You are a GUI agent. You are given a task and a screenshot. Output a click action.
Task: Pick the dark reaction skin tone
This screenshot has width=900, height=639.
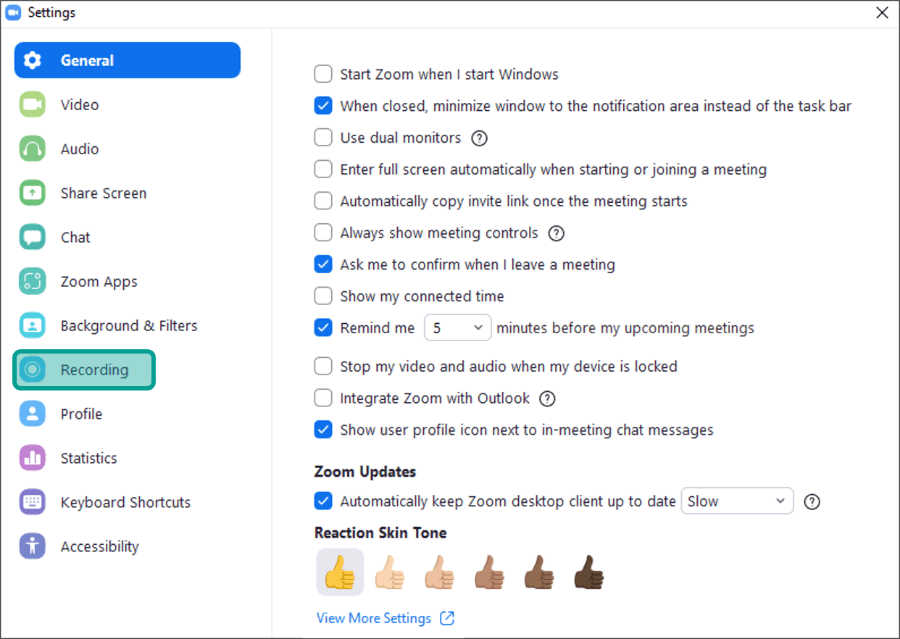[x=589, y=572]
